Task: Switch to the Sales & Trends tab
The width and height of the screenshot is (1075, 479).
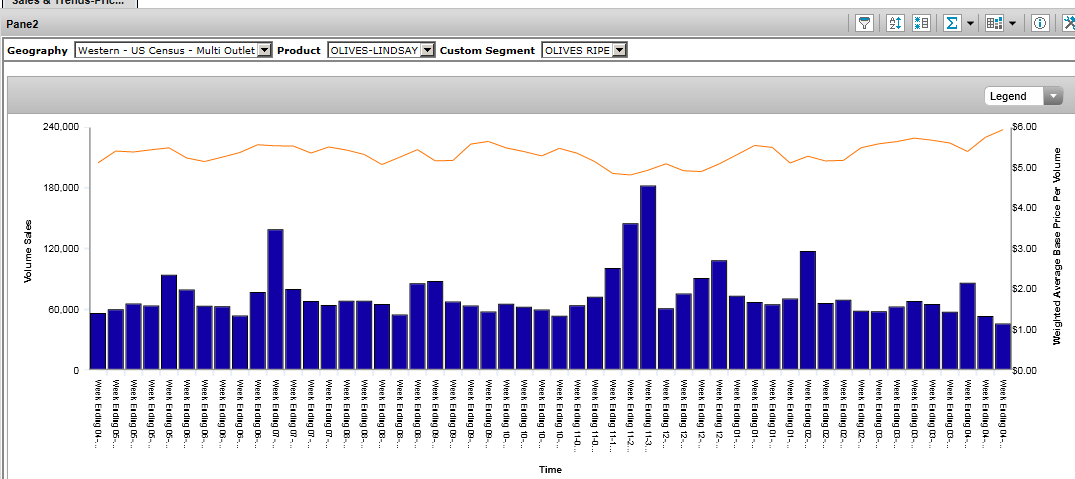Action: (68, 3)
